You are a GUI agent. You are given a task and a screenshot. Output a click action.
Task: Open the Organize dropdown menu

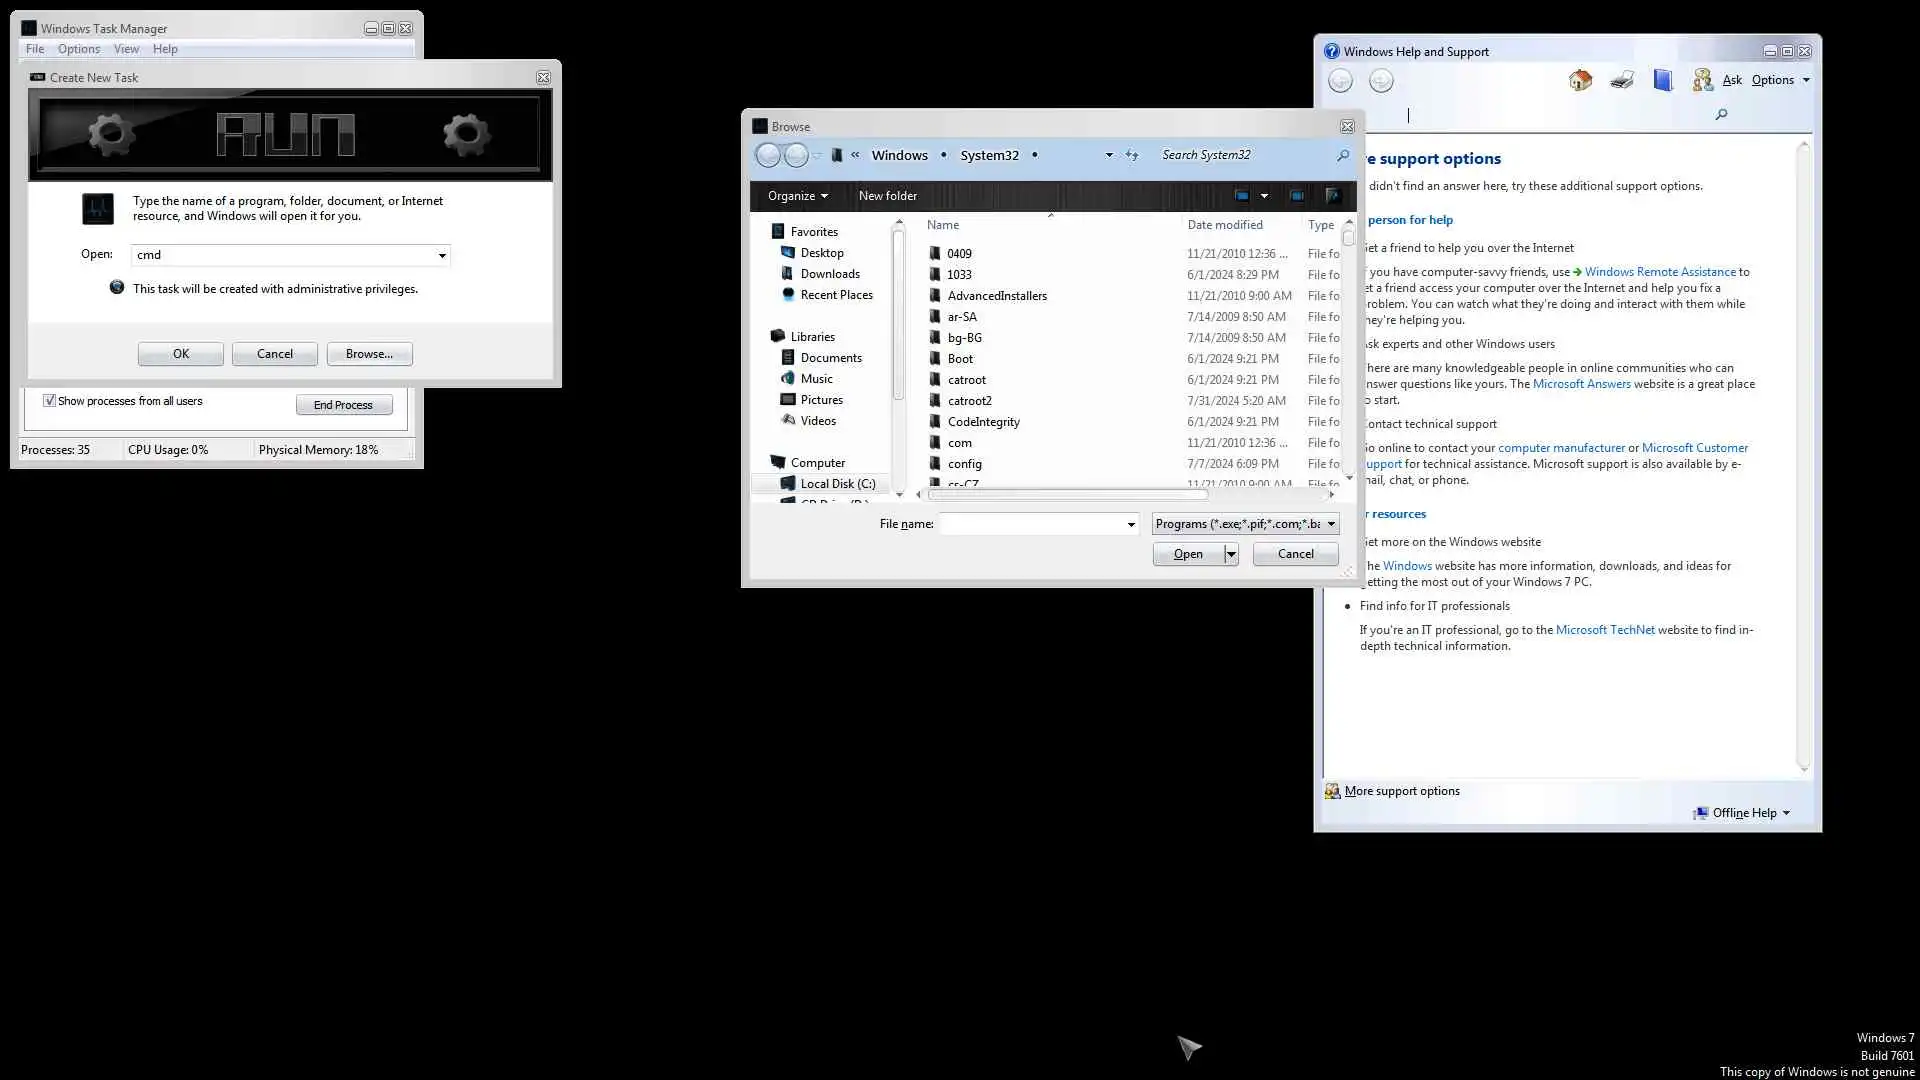point(797,196)
